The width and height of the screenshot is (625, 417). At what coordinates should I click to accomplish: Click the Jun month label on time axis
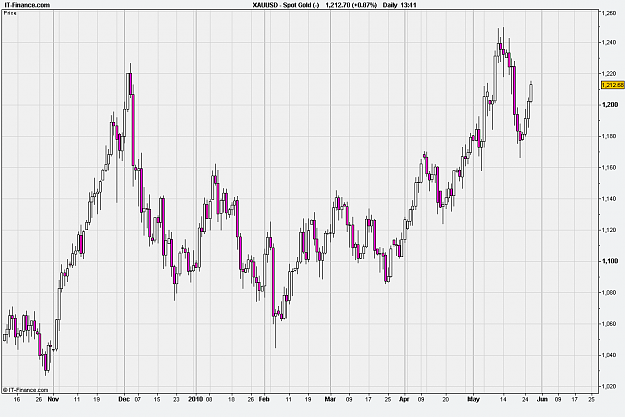pyautogui.click(x=542, y=399)
